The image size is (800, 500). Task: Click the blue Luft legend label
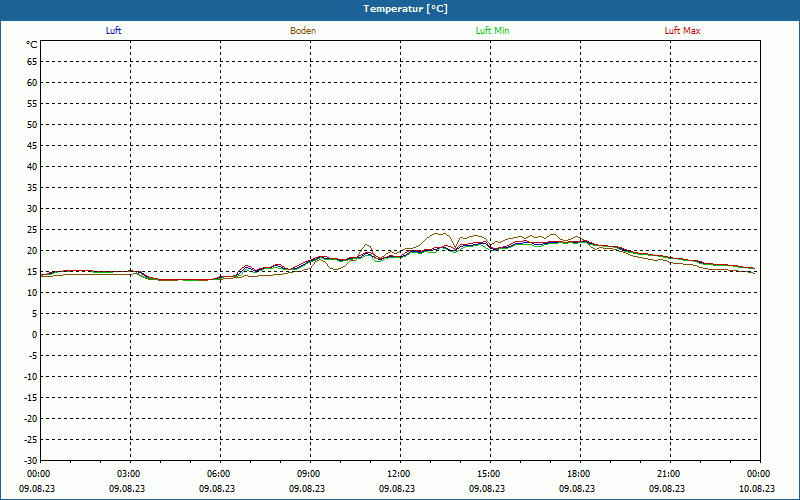(113, 31)
